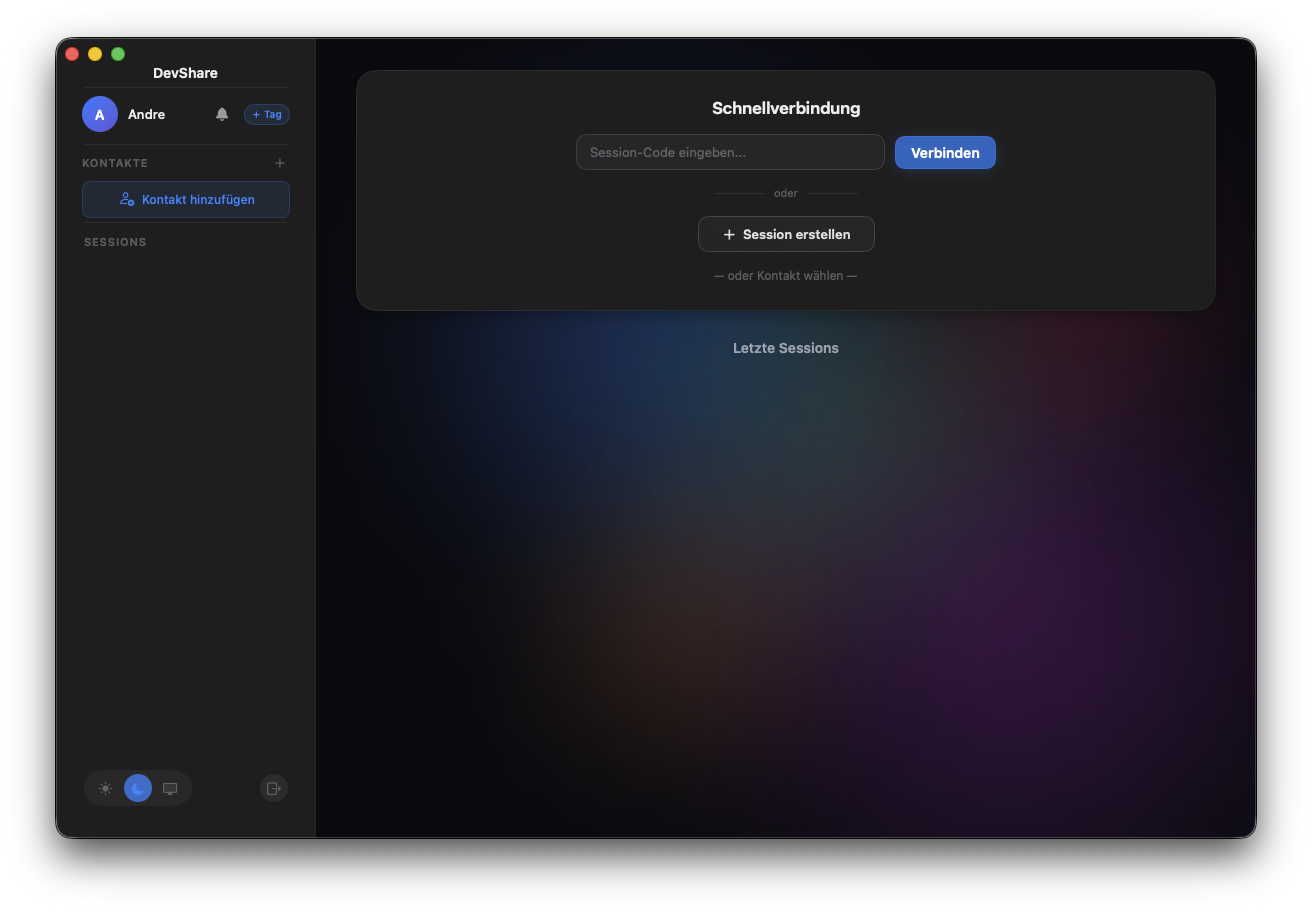Click the plus icon inside Session erstellen
Image resolution: width=1312 pixels, height=912 pixels.
(x=728, y=234)
